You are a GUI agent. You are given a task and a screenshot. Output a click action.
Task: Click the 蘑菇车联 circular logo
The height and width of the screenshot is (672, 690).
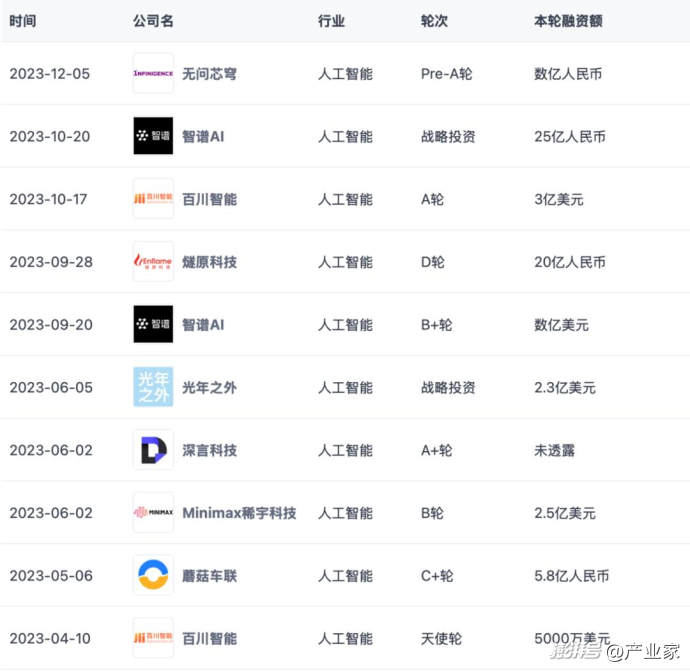pos(153,575)
